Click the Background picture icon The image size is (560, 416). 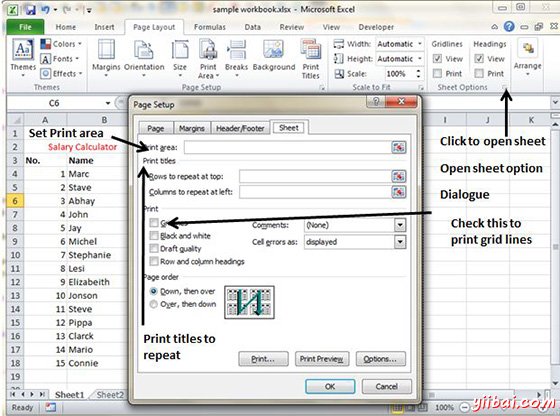(x=274, y=49)
